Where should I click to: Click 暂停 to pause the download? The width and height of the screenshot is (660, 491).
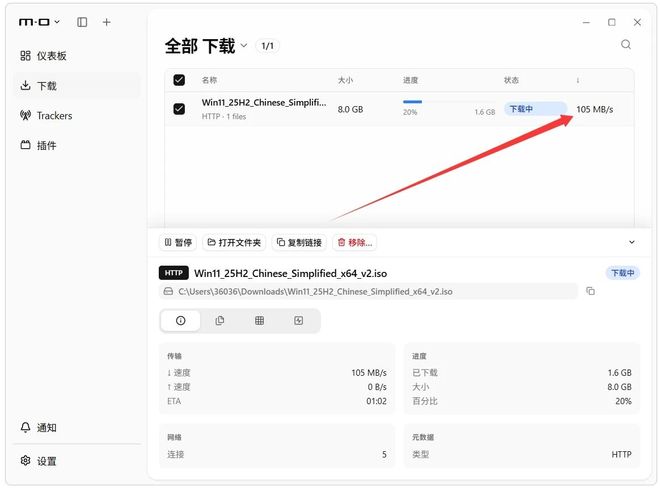178,243
